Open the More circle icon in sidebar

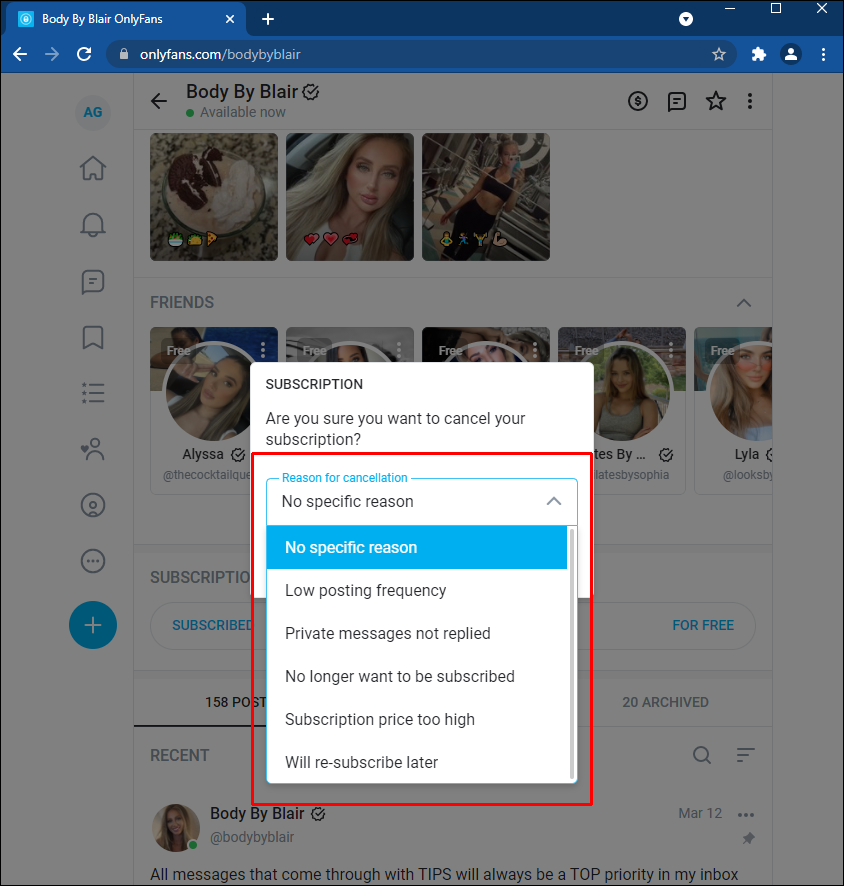93,561
